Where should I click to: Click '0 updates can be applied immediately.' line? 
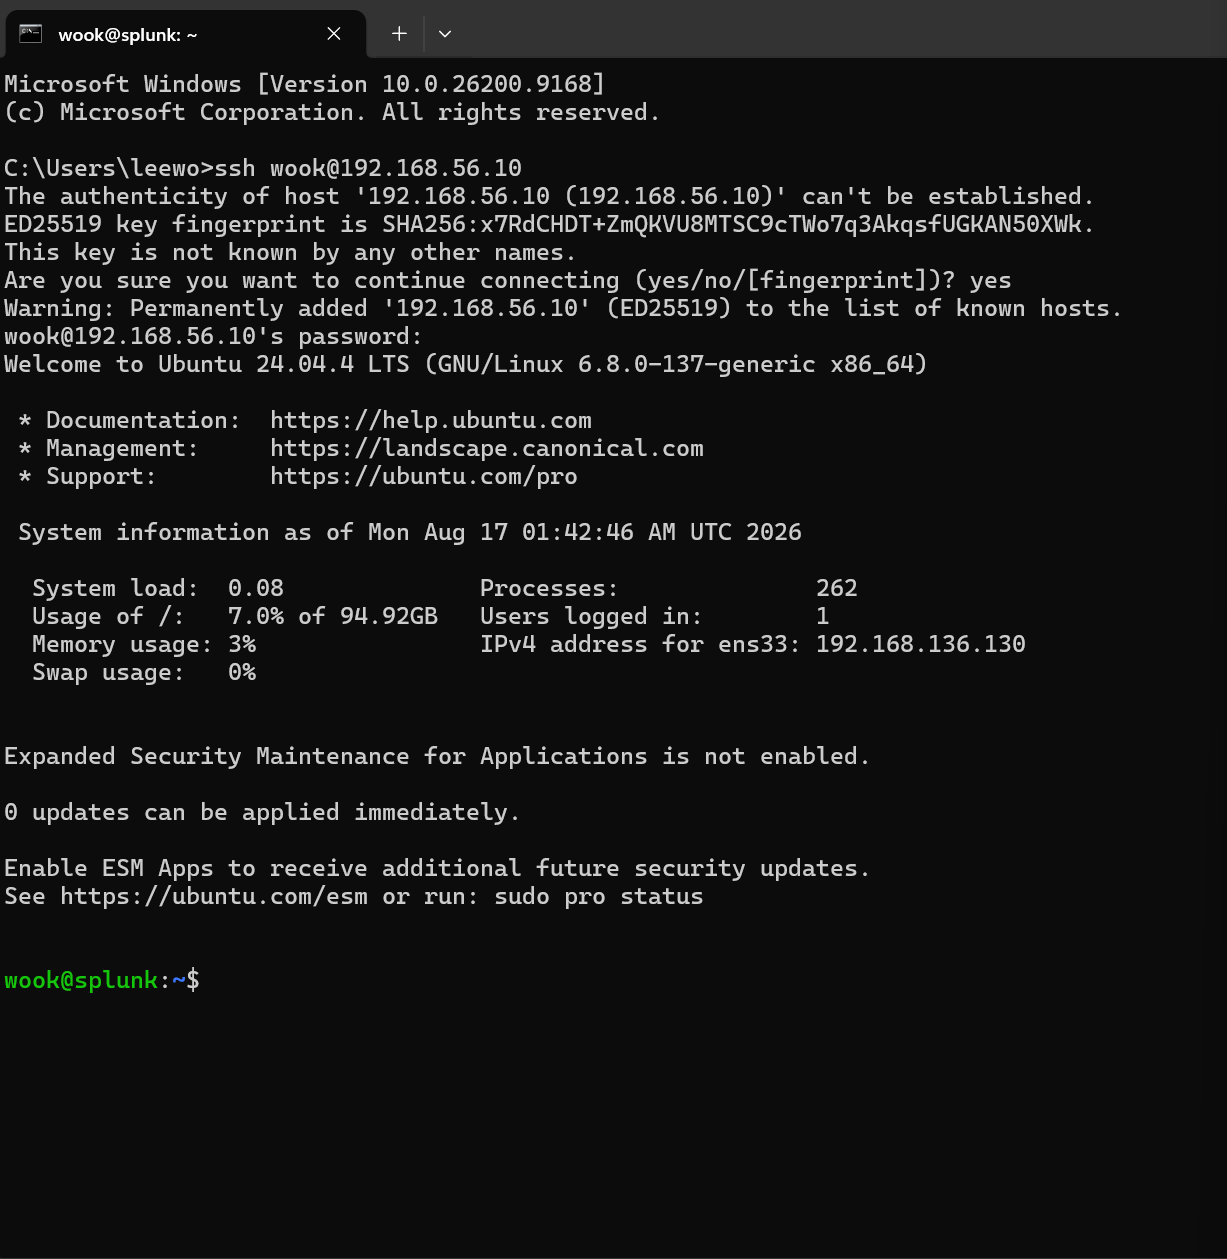(262, 813)
